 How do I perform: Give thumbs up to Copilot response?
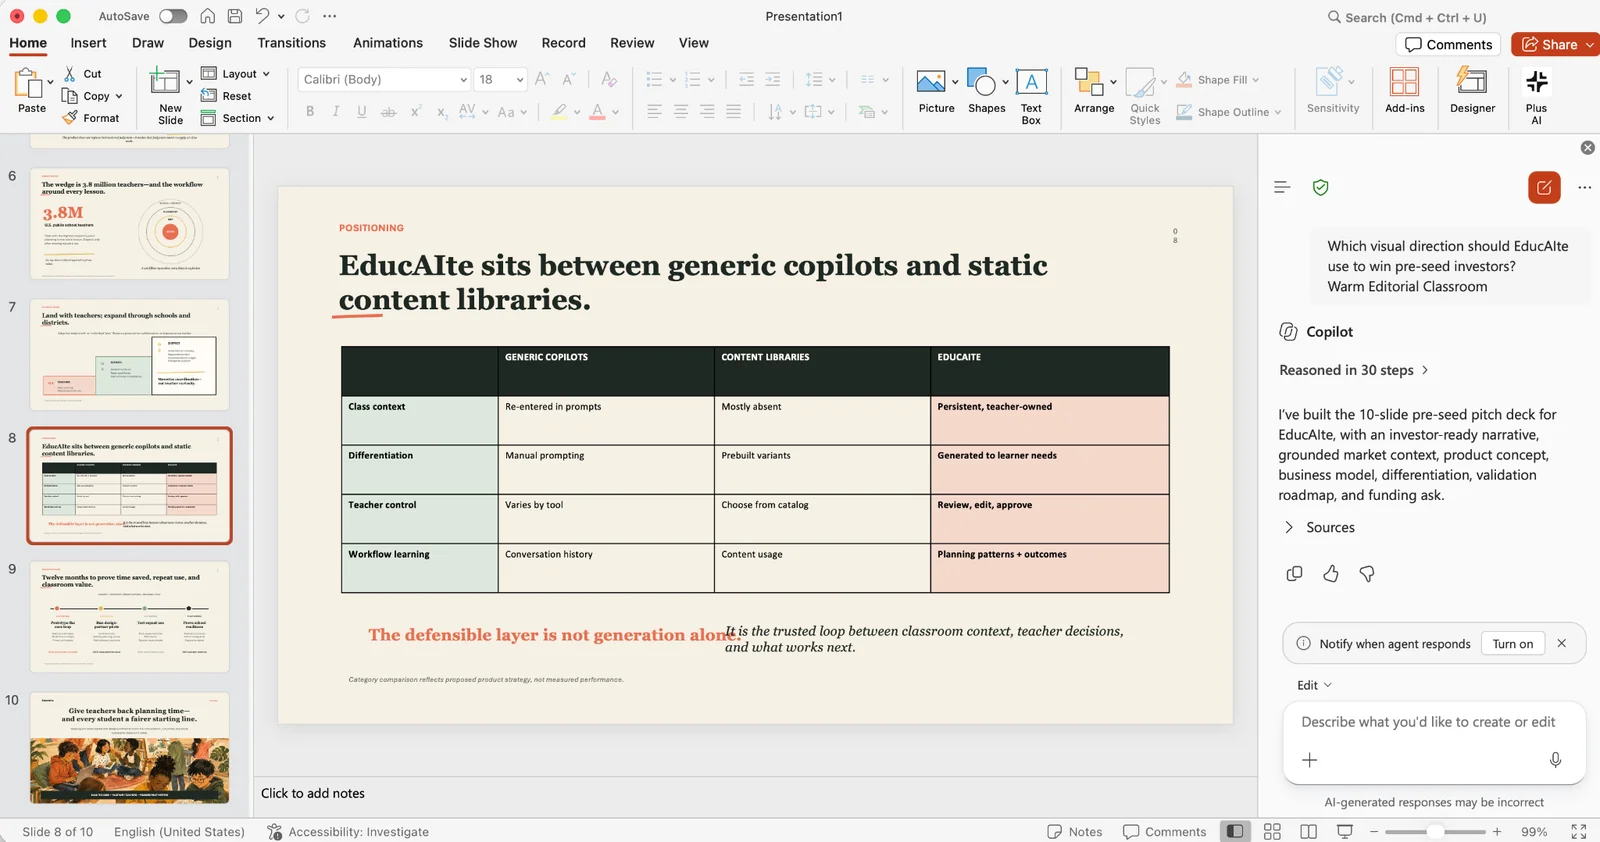click(x=1330, y=574)
